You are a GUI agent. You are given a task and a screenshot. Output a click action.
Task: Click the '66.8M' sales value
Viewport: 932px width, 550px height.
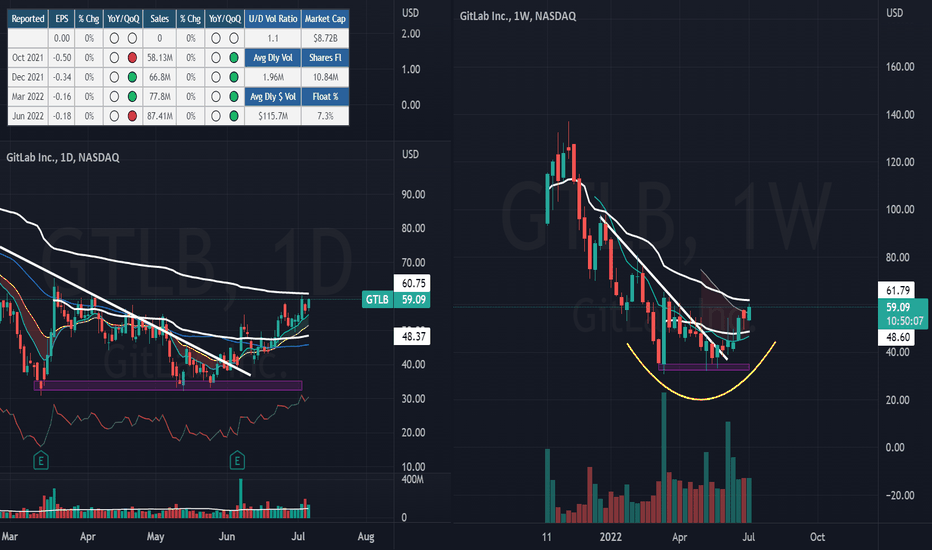[160, 77]
